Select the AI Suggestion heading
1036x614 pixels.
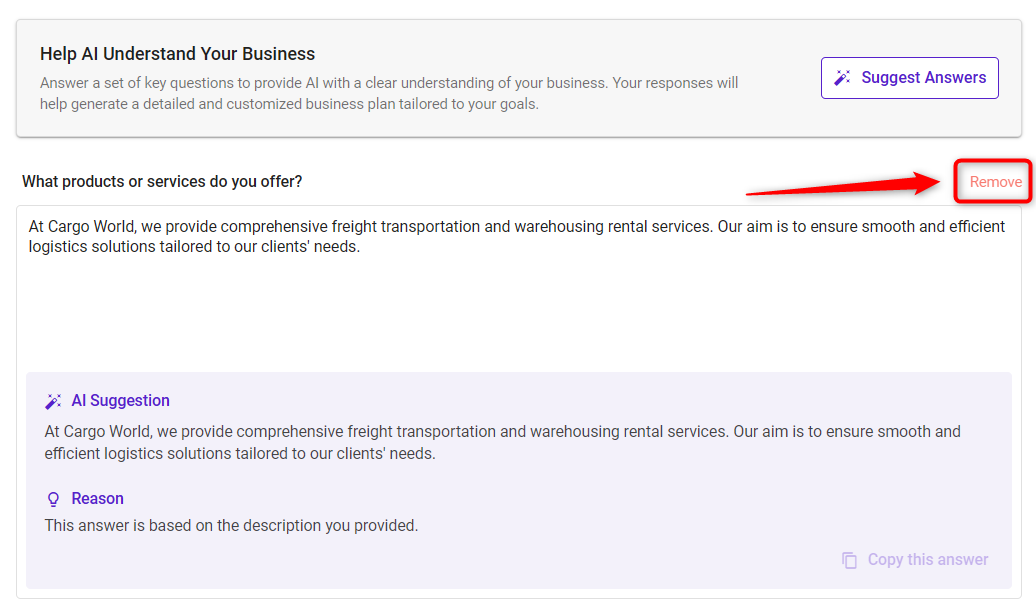tap(120, 401)
